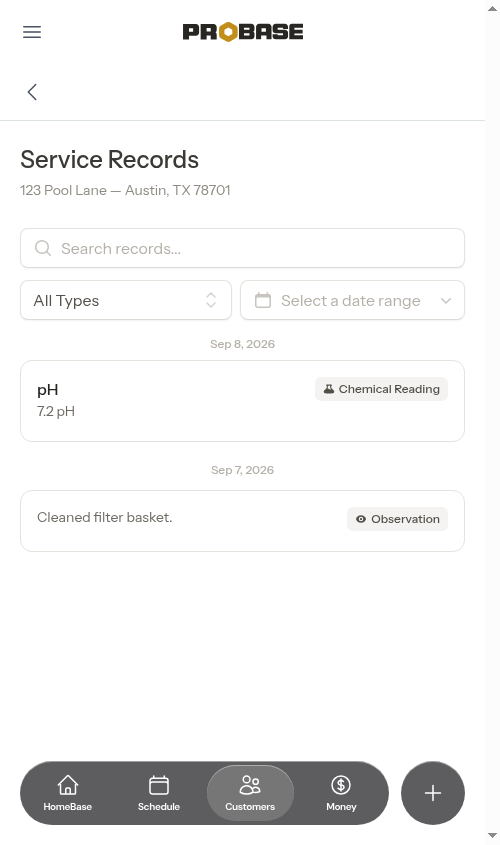Click the date range chevron arrow
Viewport: 500px width, 845px height.
[x=446, y=301]
